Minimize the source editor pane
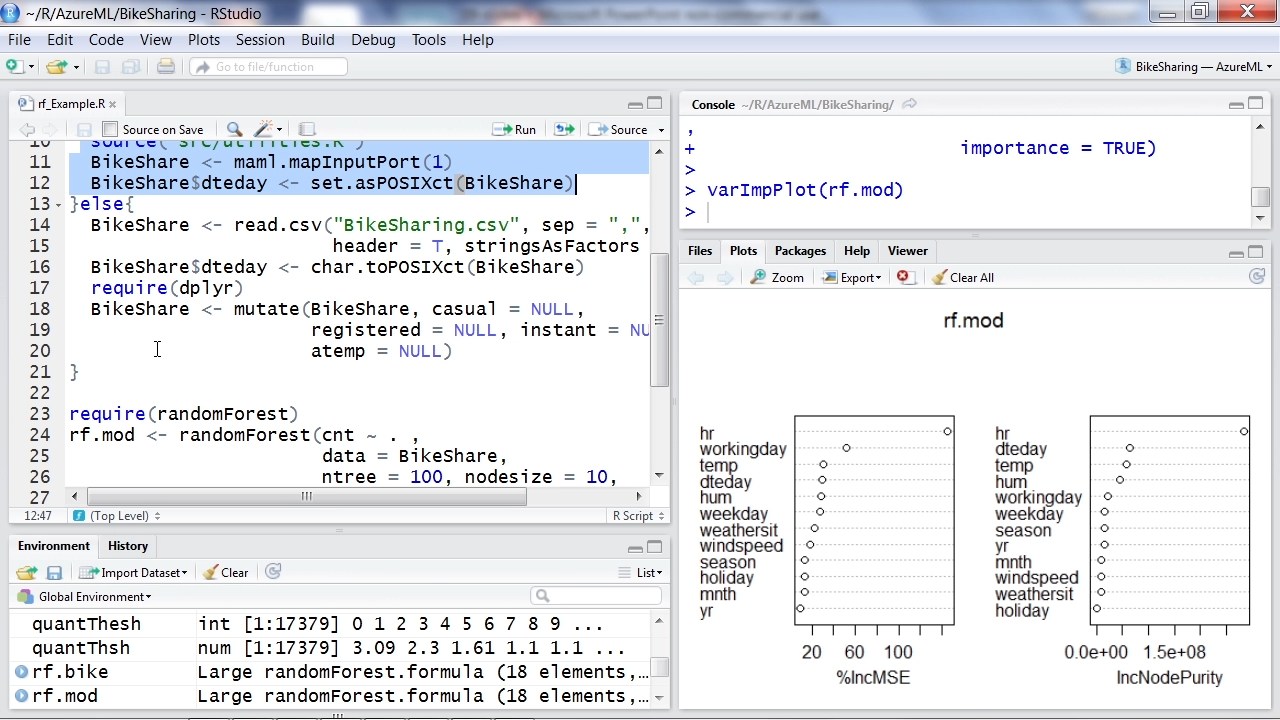This screenshot has height=720, width=1280. tap(635, 104)
